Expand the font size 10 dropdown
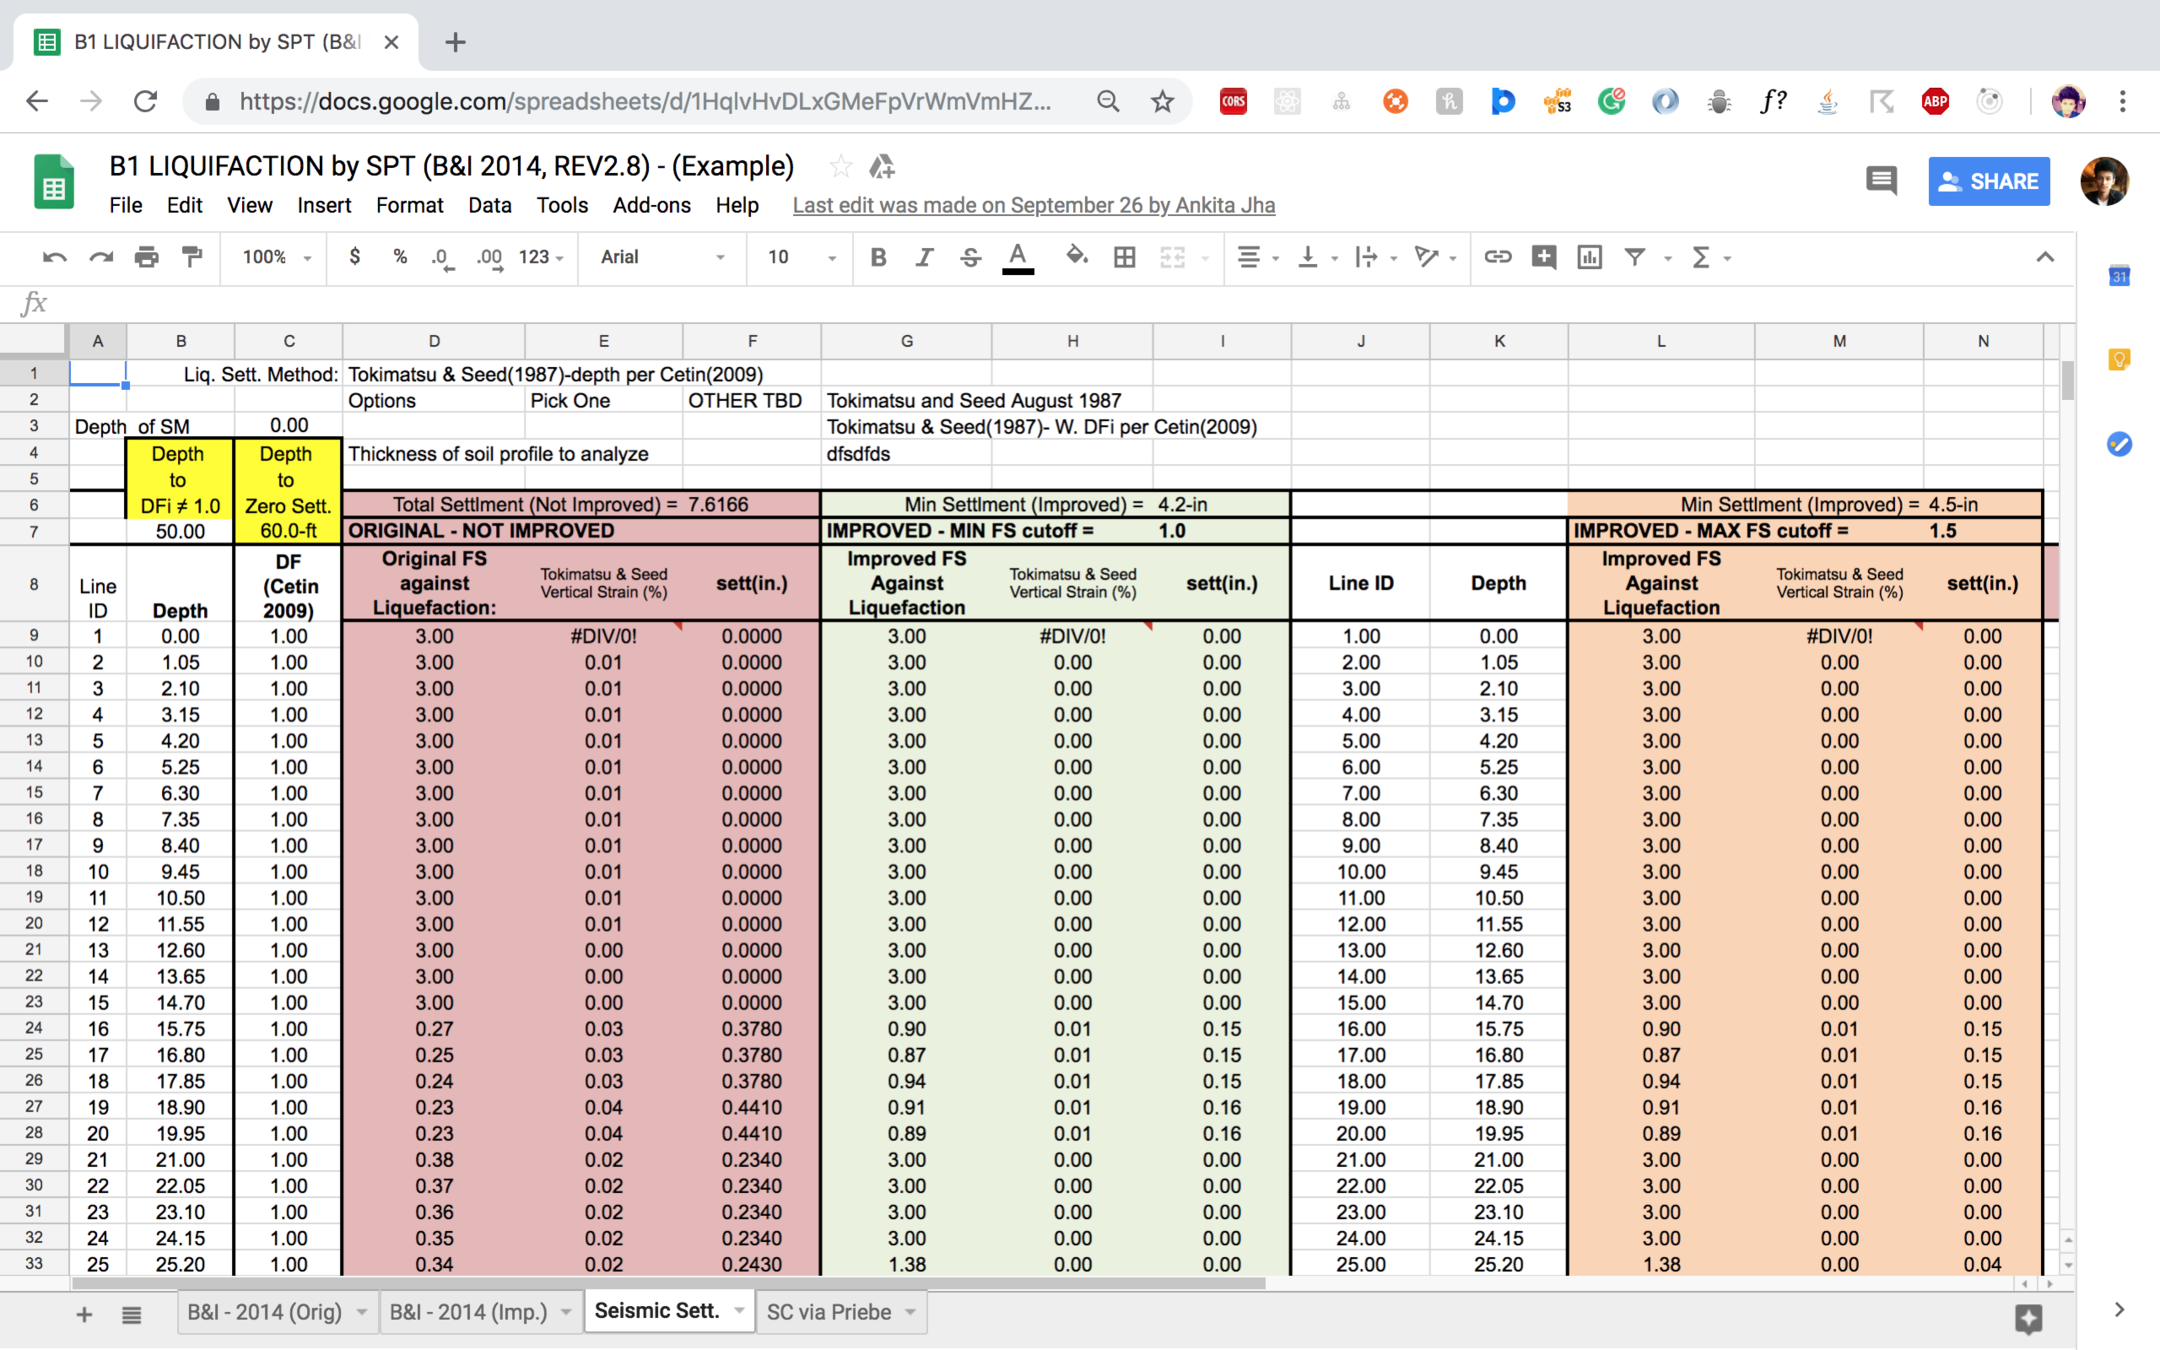This screenshot has height=1350, width=2160. click(801, 257)
